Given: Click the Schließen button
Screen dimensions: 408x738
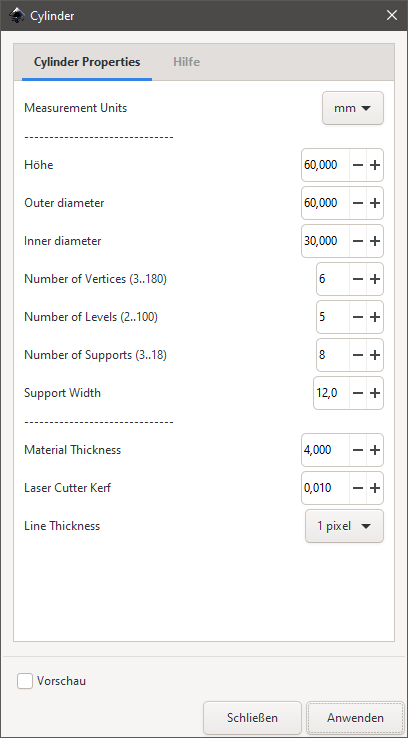Looking at the screenshot, I should point(252,718).
